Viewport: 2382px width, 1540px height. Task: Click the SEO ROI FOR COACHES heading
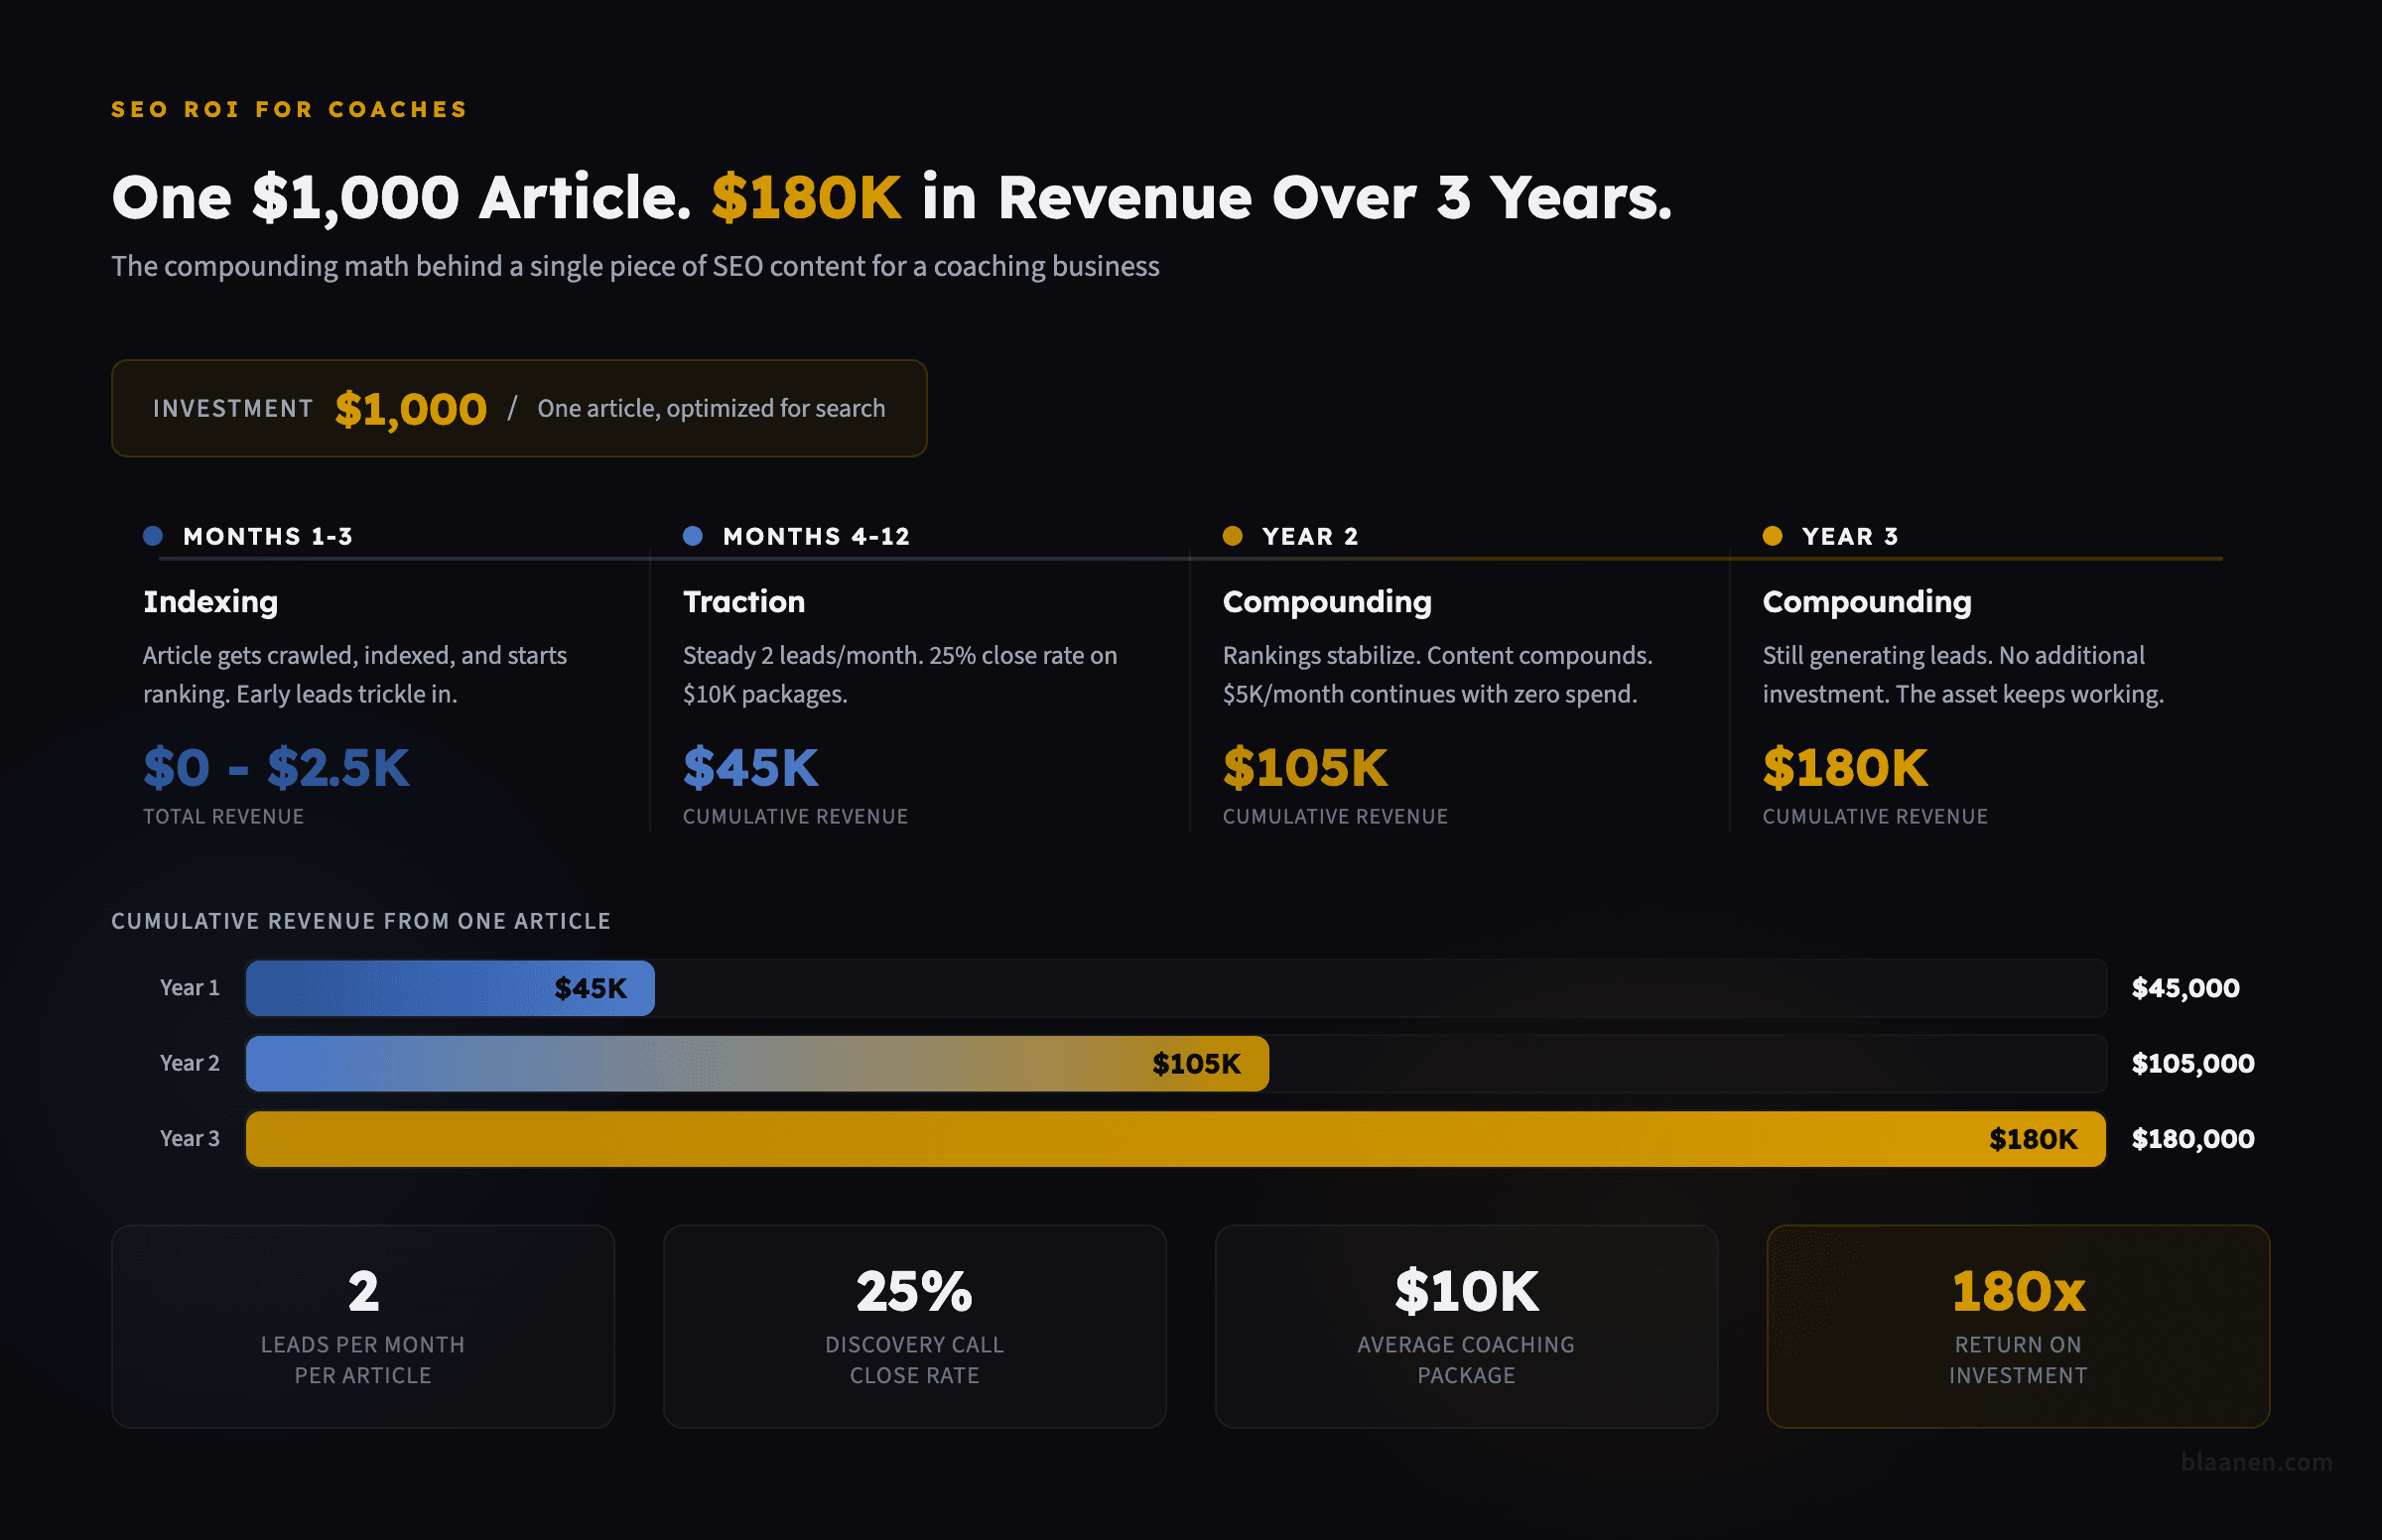[x=288, y=109]
